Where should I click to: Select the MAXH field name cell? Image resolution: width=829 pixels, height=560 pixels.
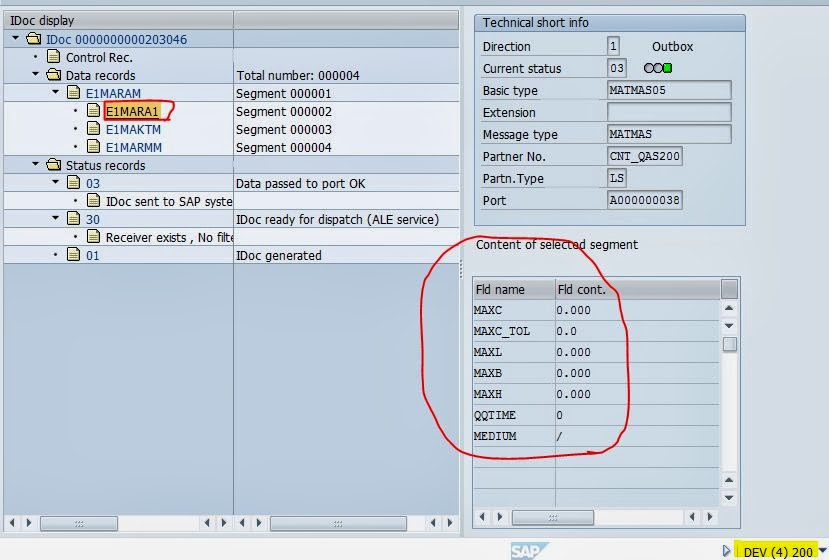tap(514, 394)
